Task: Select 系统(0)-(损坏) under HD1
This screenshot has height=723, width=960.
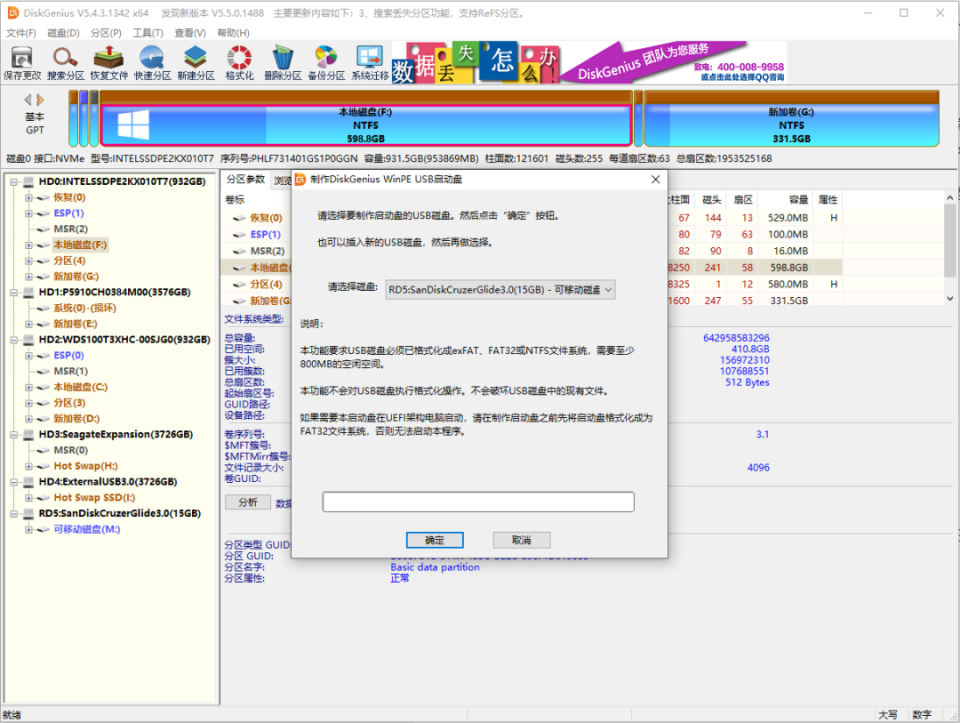Action: click(x=84, y=308)
